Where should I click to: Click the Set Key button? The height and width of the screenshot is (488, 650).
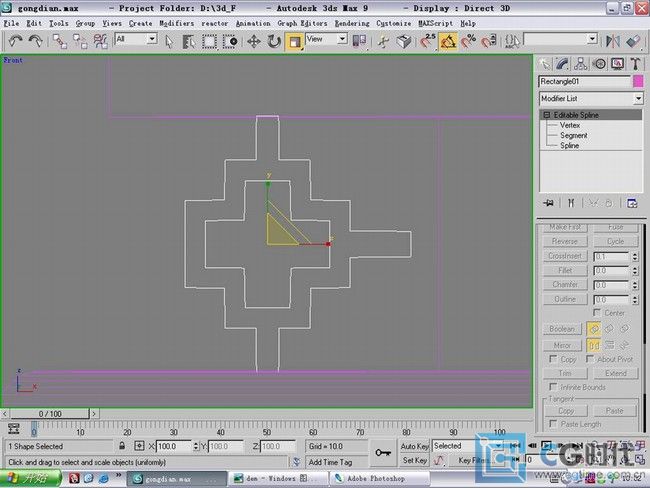pyautogui.click(x=414, y=460)
